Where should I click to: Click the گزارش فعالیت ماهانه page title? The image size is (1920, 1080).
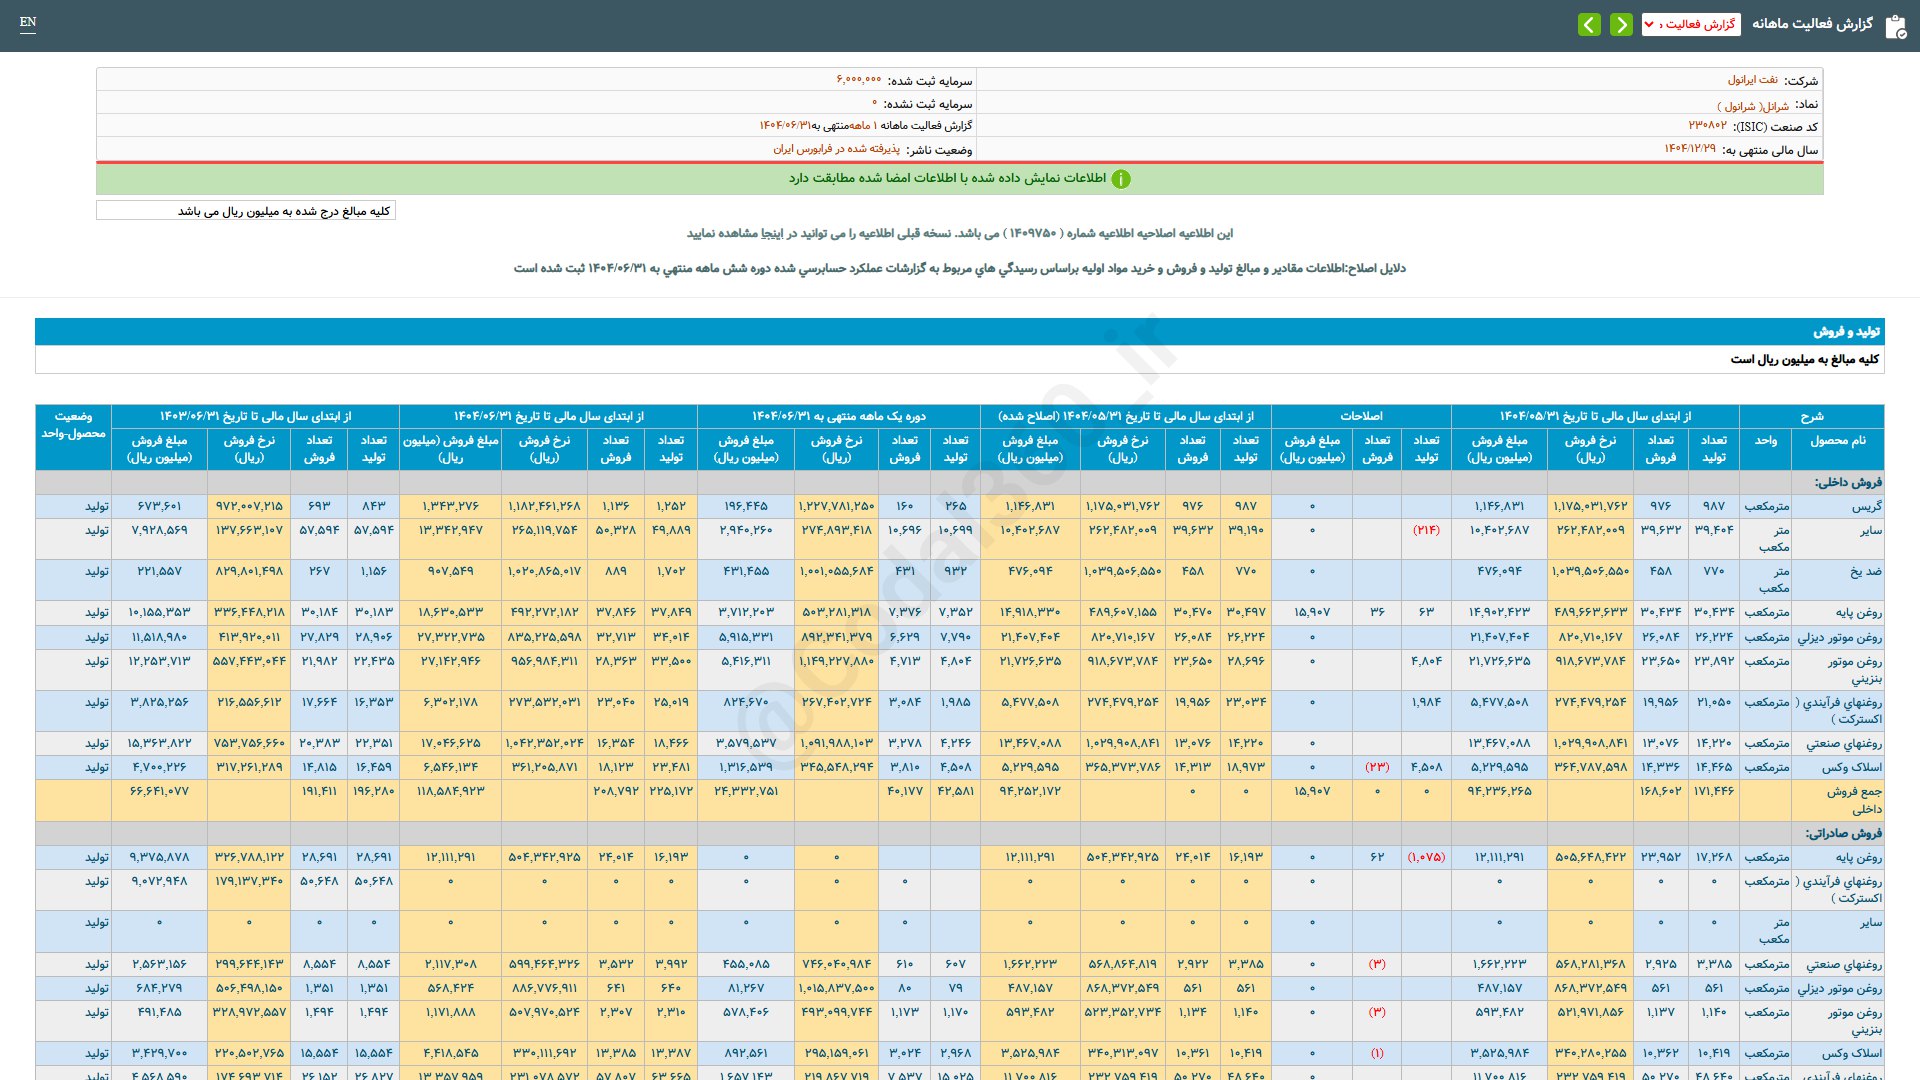tap(1812, 24)
